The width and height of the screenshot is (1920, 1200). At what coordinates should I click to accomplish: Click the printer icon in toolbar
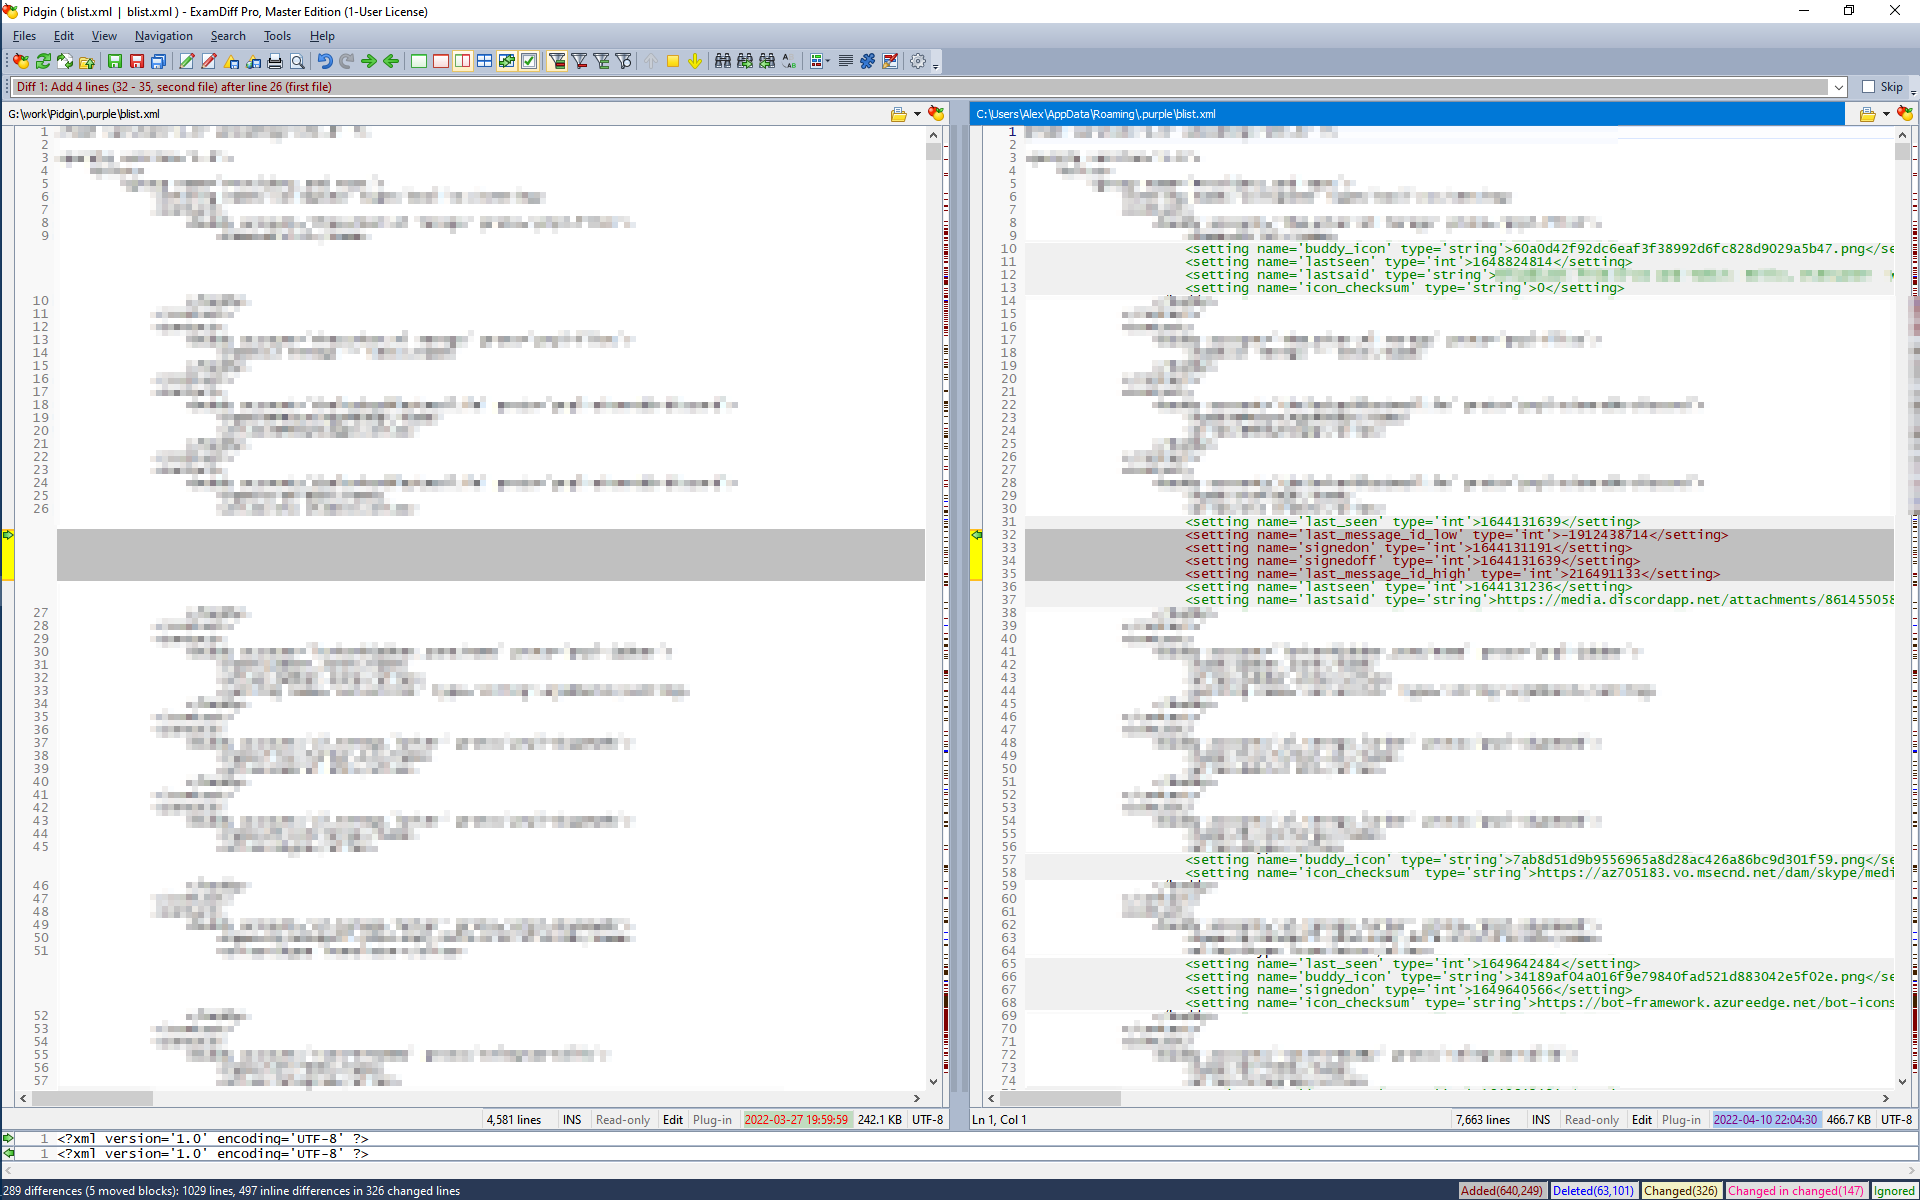click(x=275, y=61)
